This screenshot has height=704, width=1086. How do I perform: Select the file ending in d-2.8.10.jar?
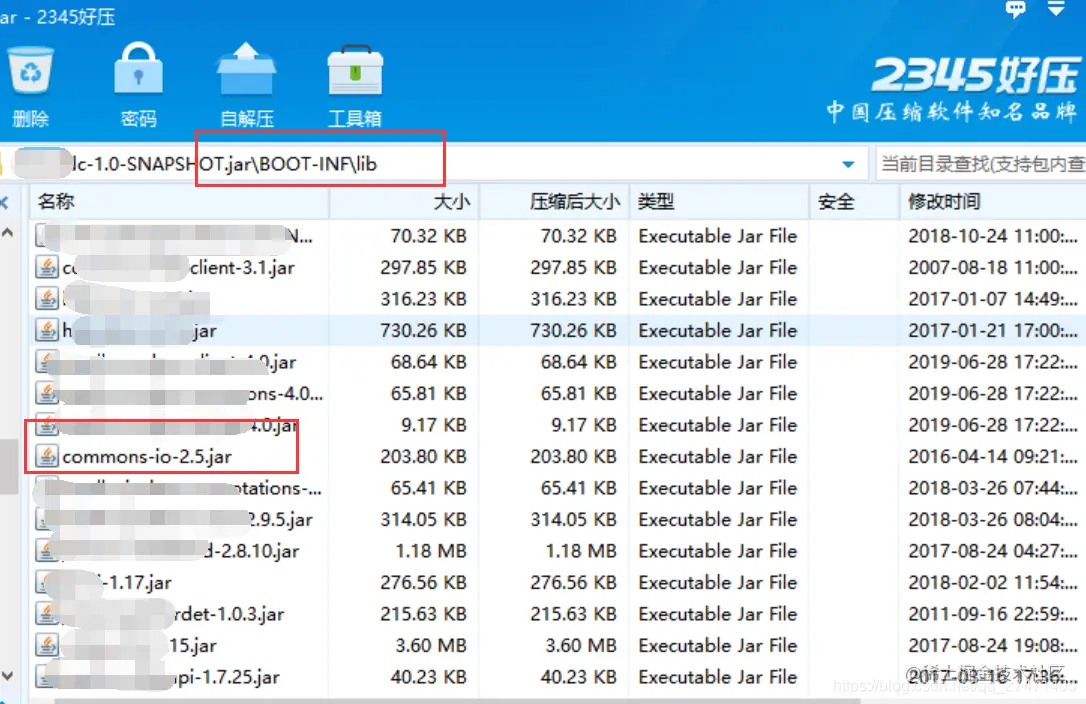click(x=179, y=551)
